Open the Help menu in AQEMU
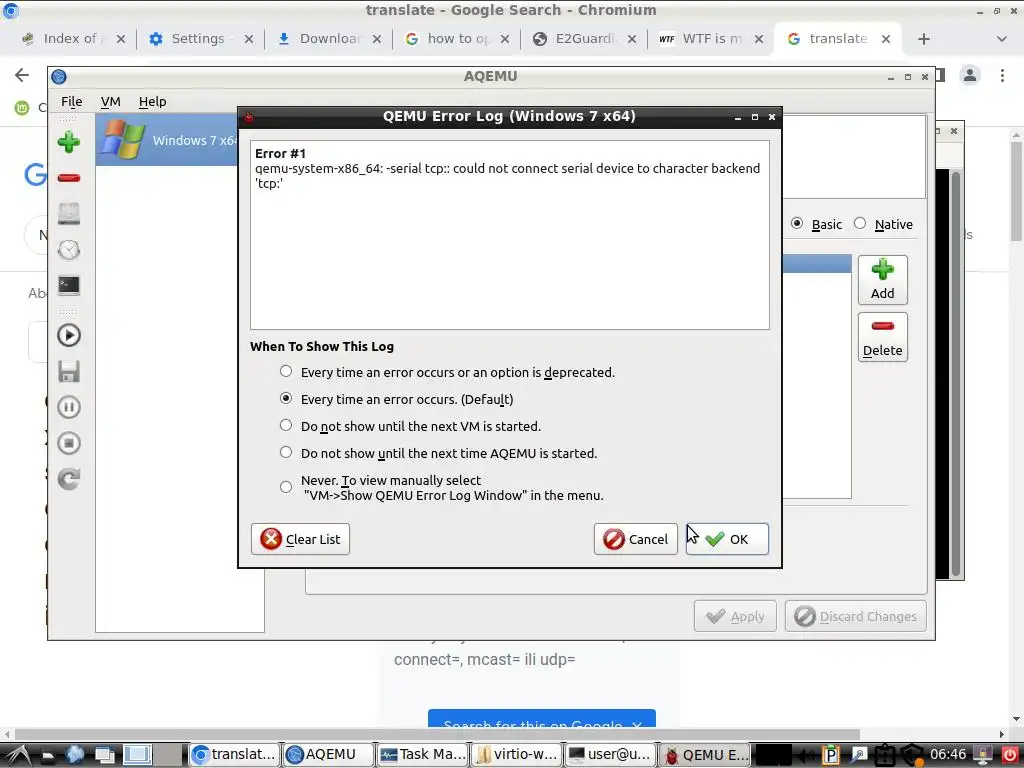This screenshot has height=768, width=1024. [152, 101]
